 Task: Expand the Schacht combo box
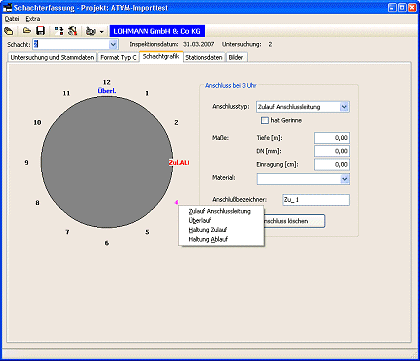coord(113,44)
